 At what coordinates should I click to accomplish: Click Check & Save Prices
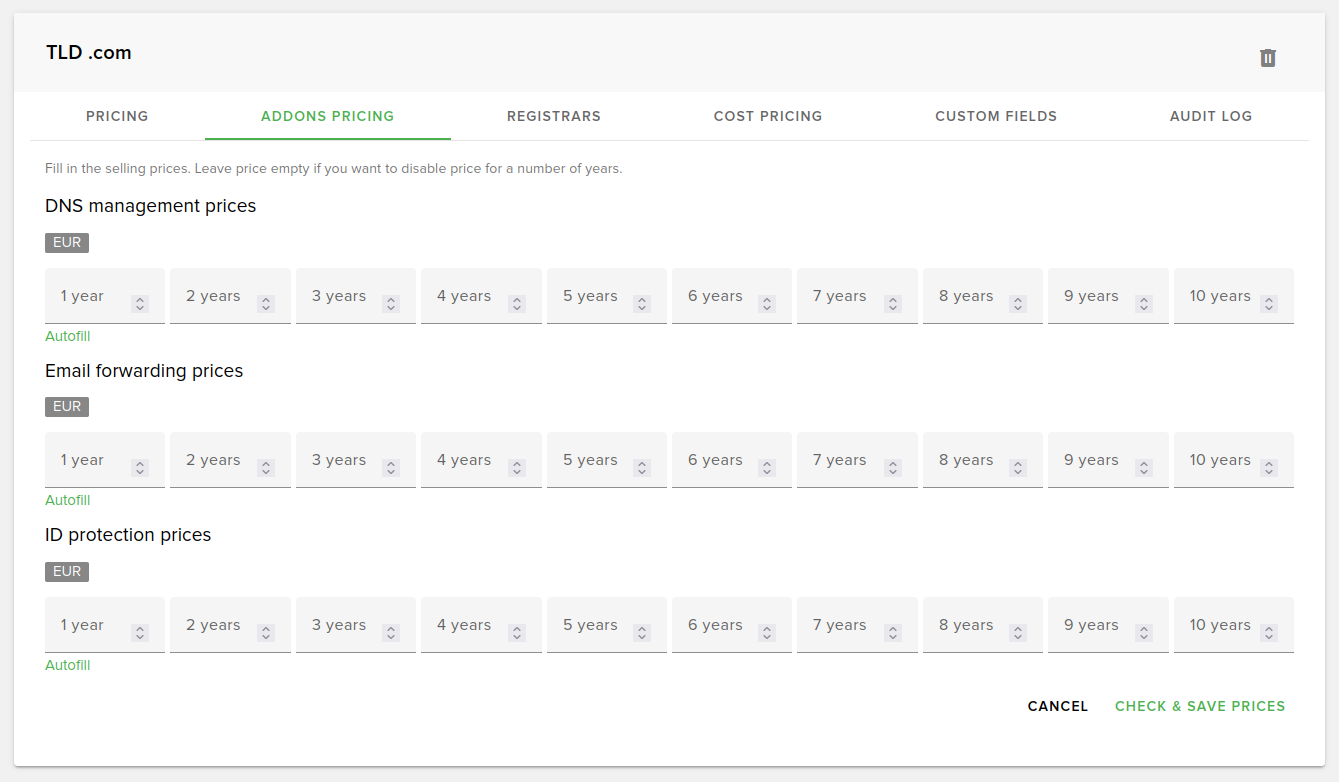(1199, 706)
